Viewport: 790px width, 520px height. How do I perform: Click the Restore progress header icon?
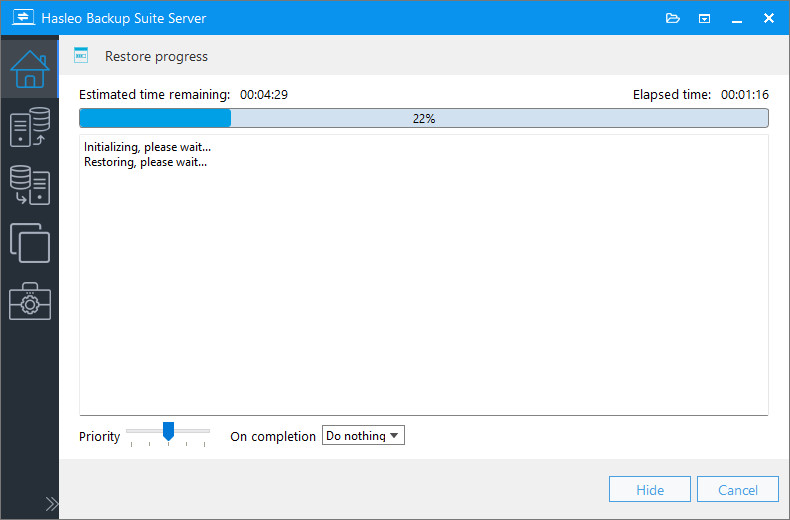[82, 56]
